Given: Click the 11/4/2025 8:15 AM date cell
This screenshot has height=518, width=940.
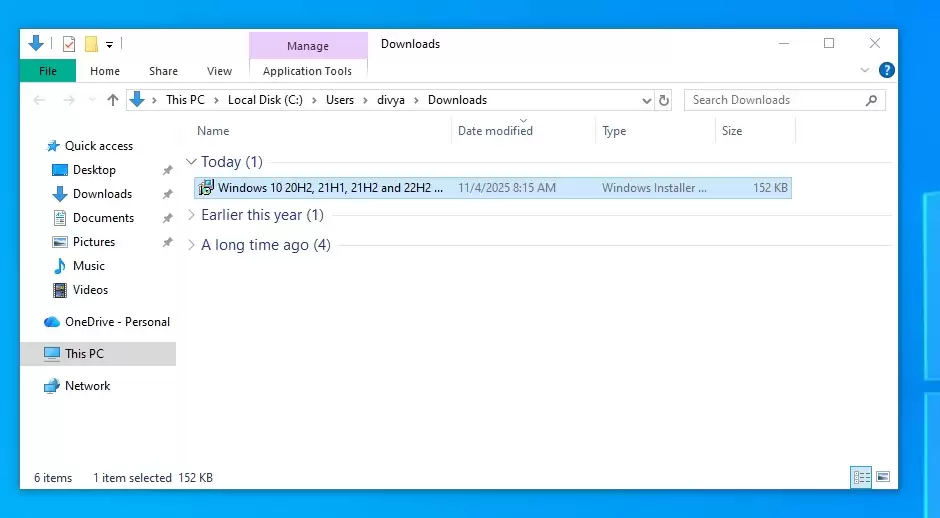Looking at the screenshot, I should pos(507,188).
